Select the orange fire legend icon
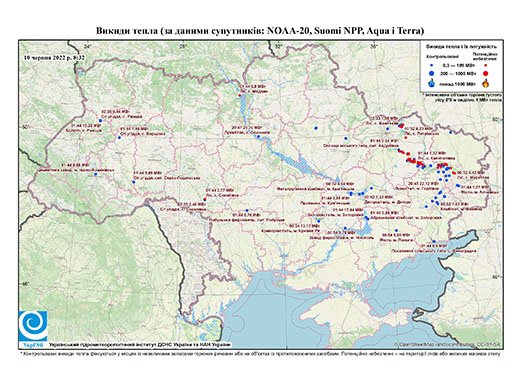Screen dimensions: 520x368 486,83
